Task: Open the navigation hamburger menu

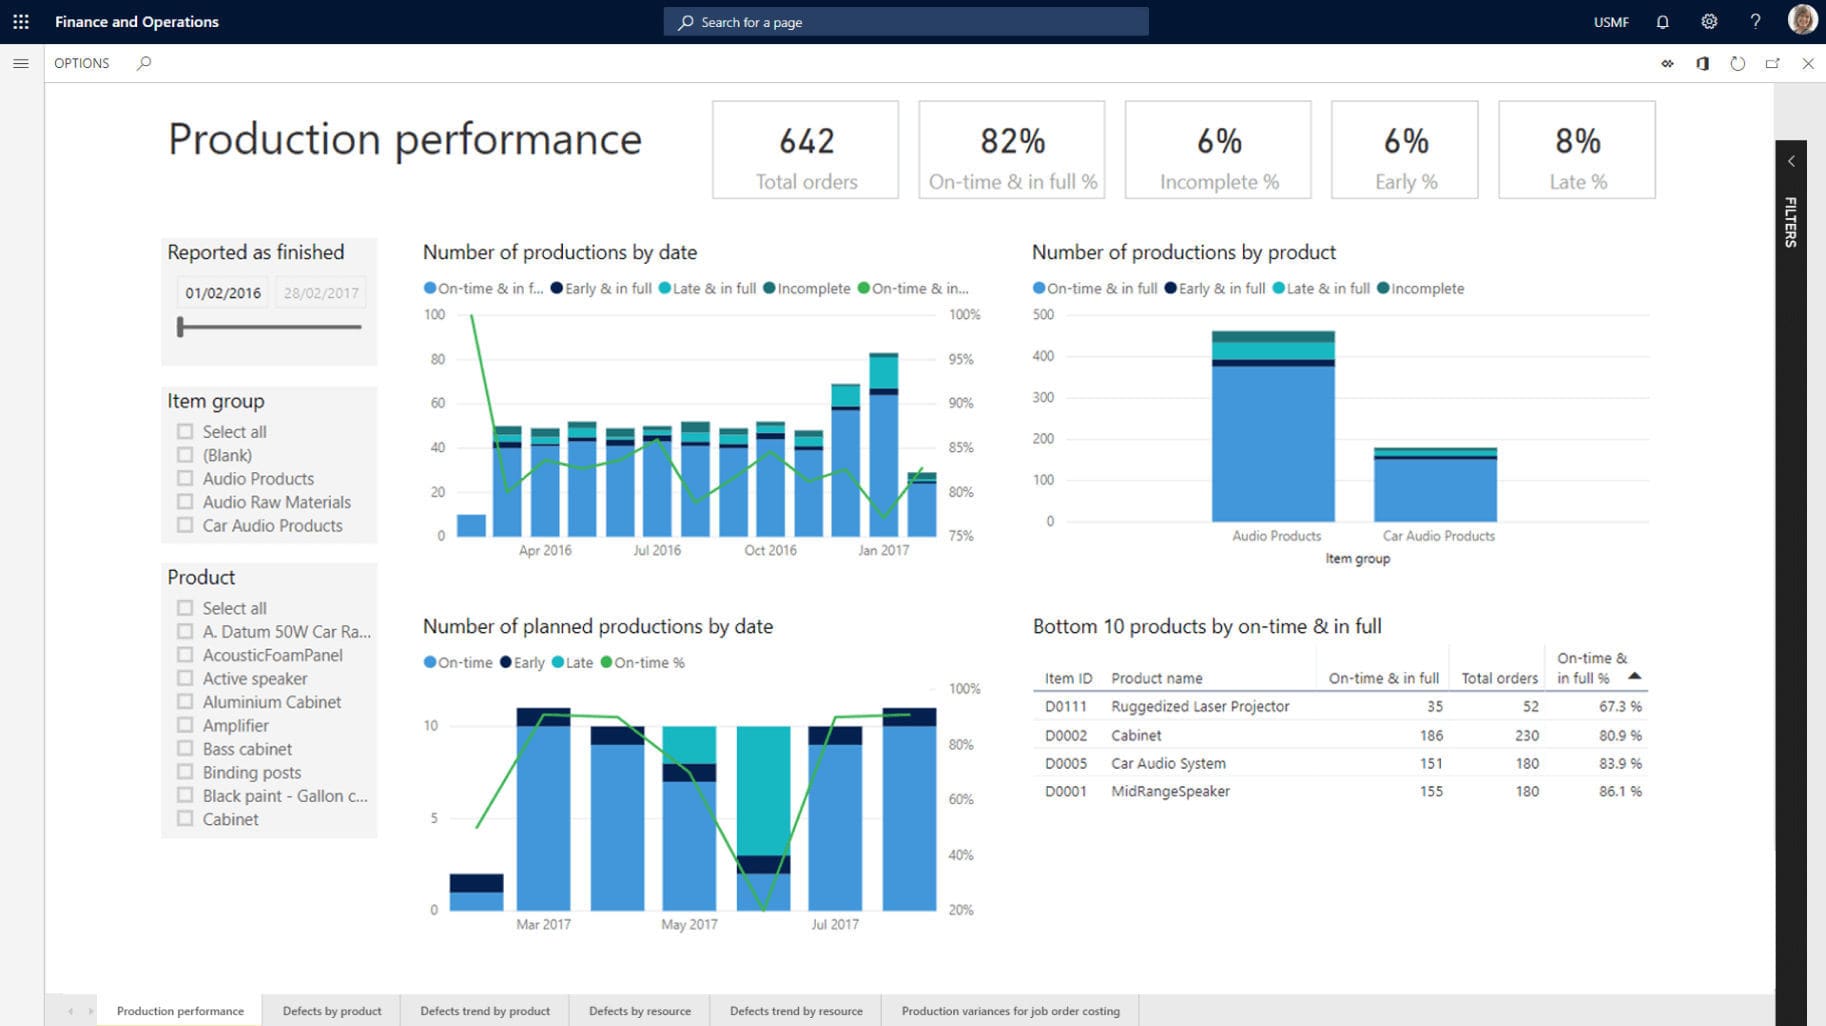Action: (x=20, y=63)
